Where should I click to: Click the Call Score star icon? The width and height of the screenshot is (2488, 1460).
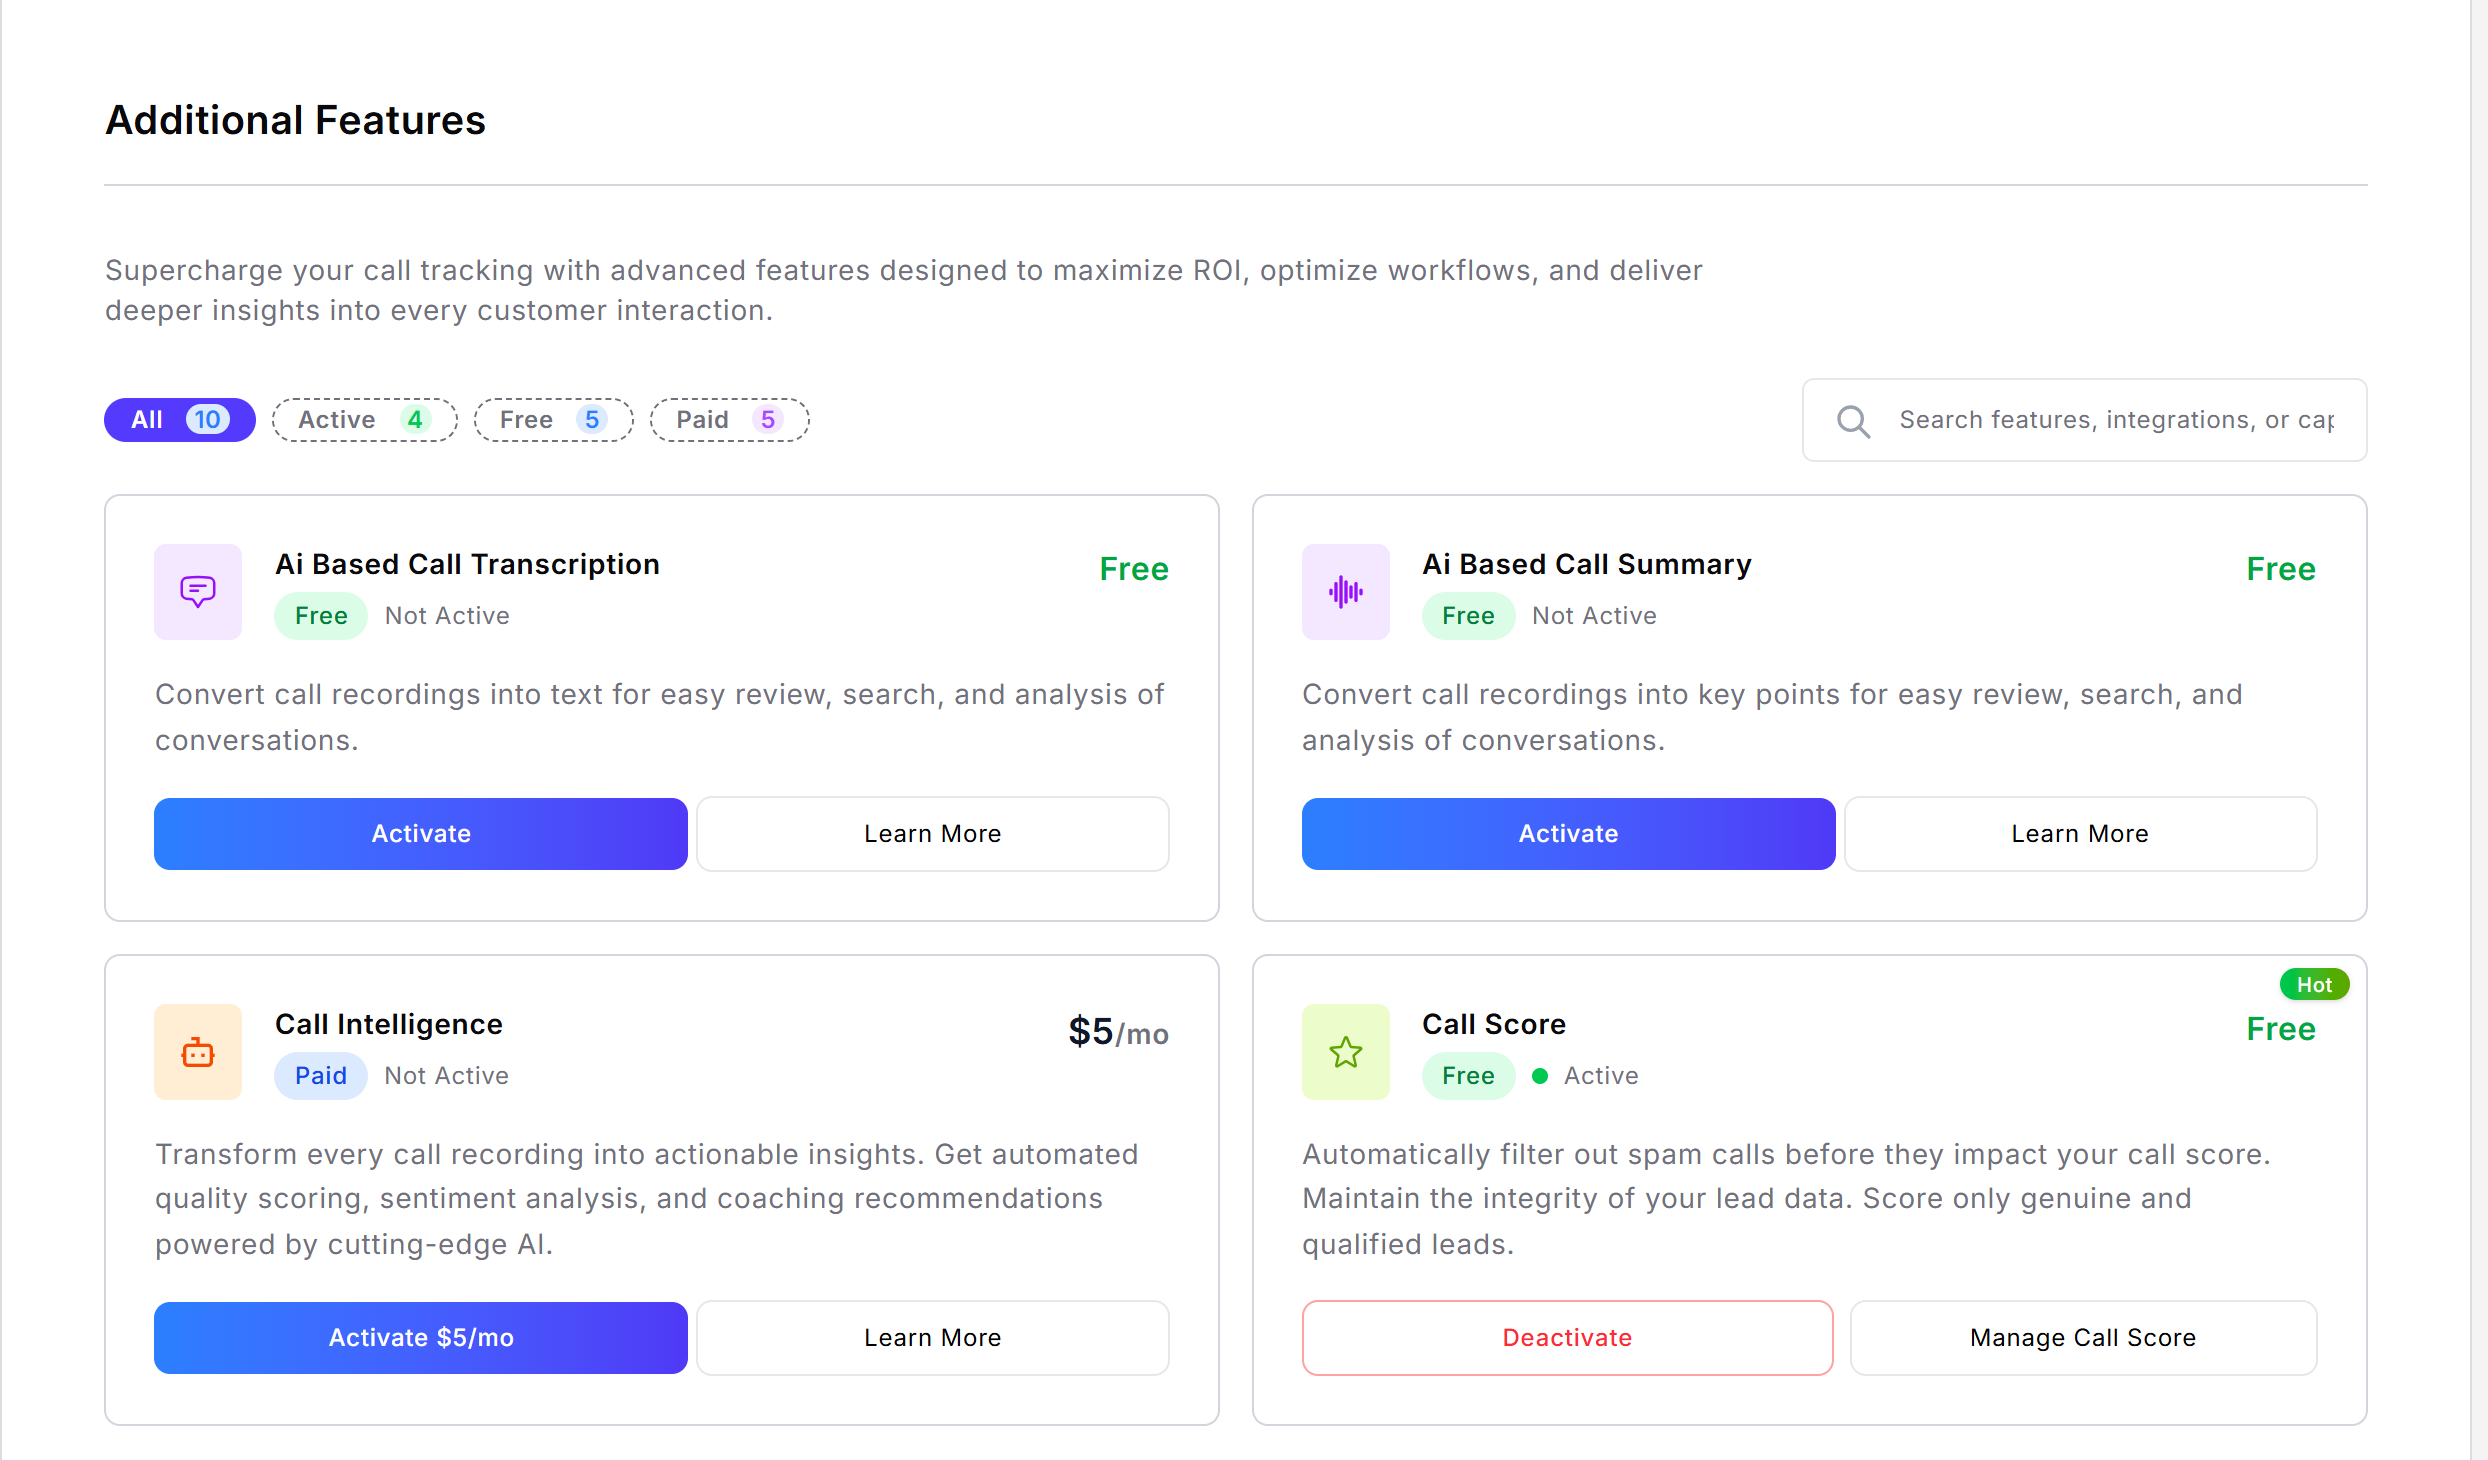pos(1345,1052)
